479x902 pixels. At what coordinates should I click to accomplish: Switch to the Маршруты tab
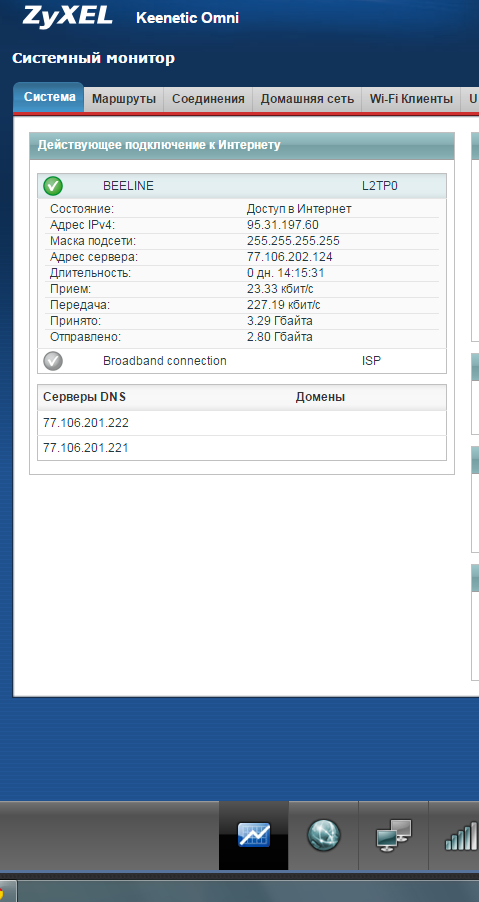(124, 99)
